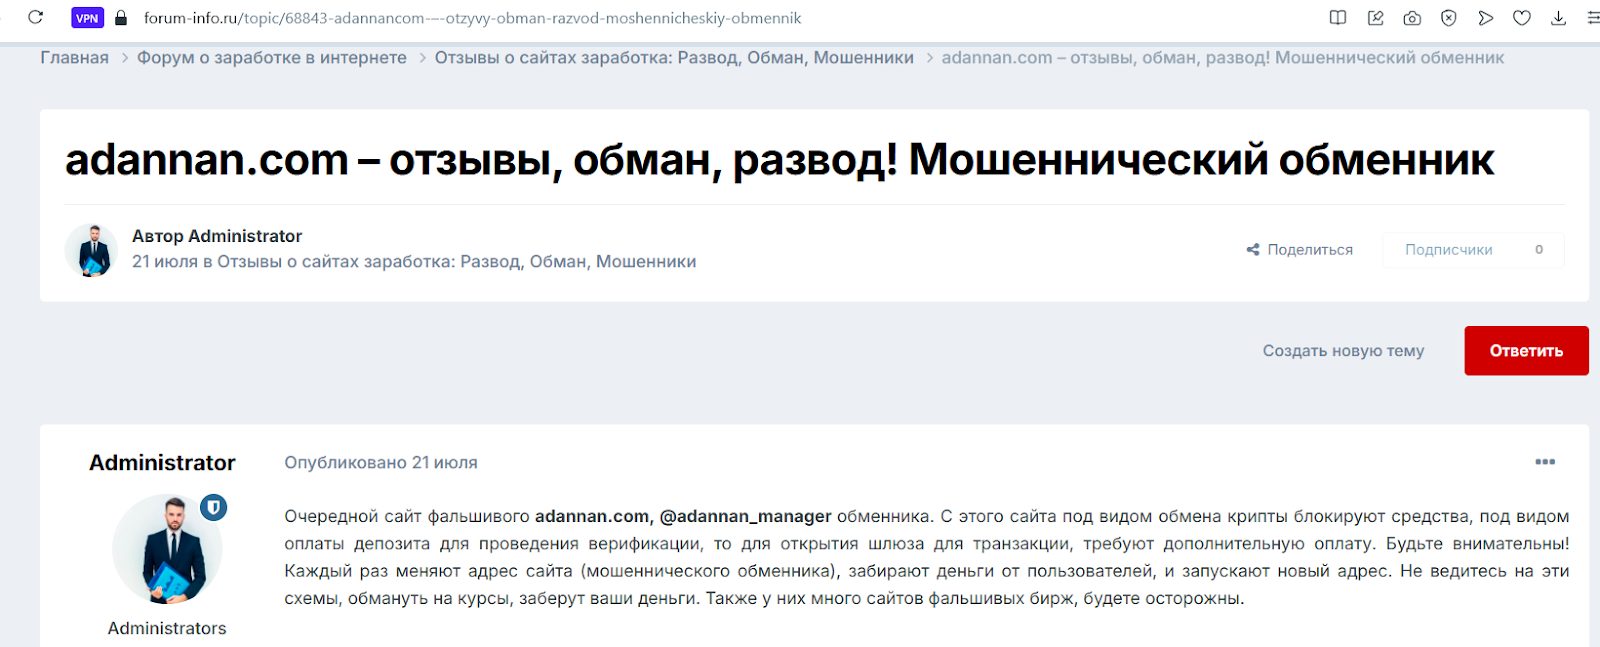Image resolution: width=1600 pixels, height=647 pixels.
Task: Open site security info via padlock icon
Action: (122, 18)
